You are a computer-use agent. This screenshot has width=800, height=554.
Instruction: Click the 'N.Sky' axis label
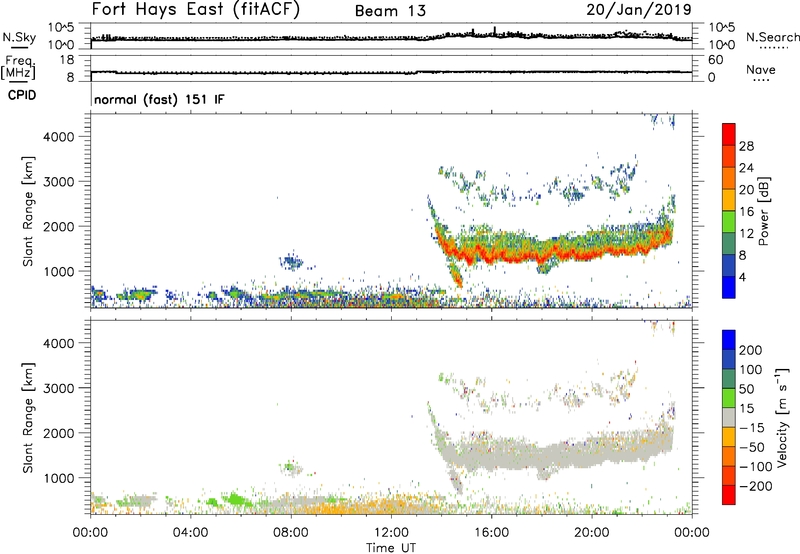(19, 37)
